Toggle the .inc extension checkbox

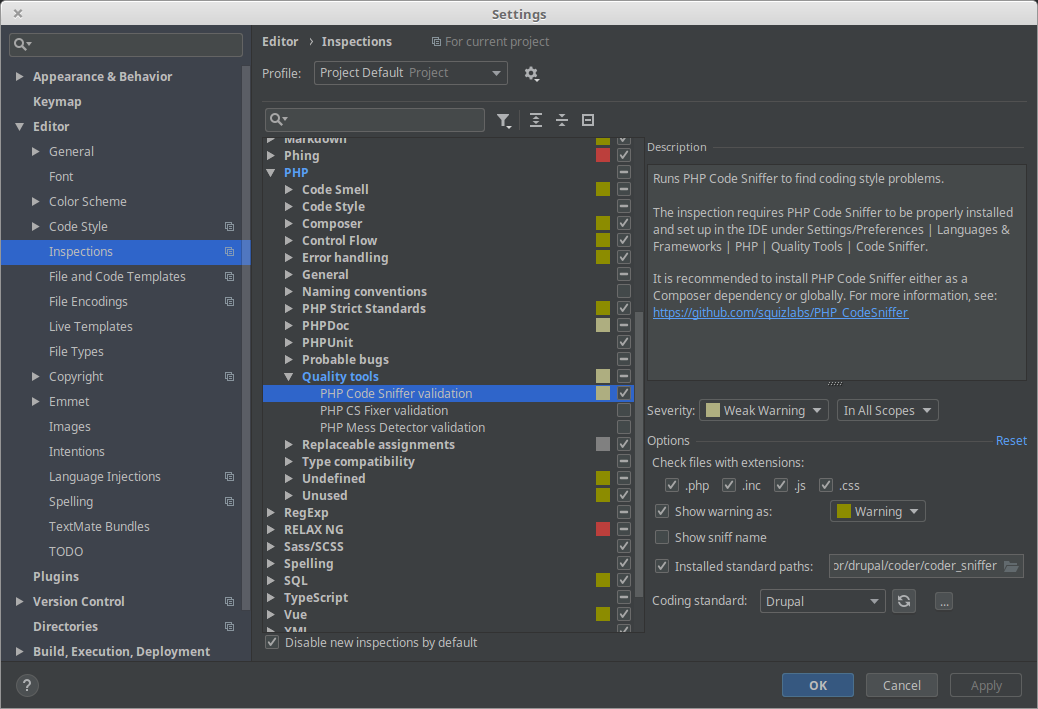pos(729,485)
